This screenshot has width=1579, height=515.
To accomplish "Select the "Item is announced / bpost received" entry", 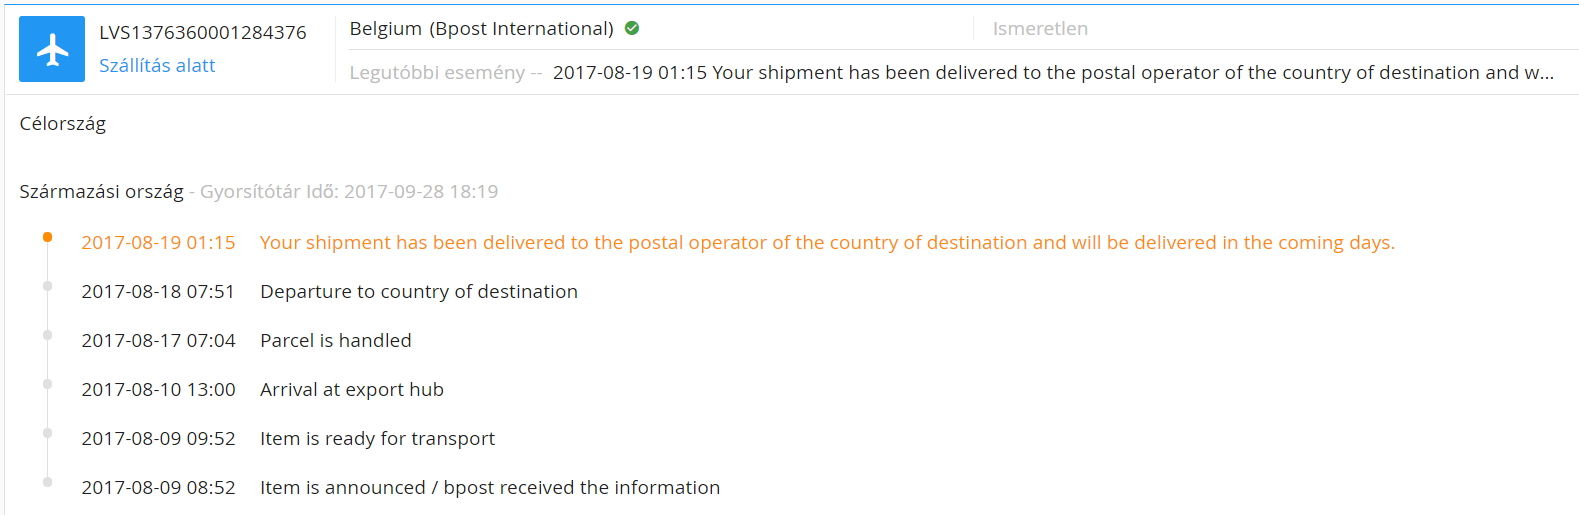I will point(489,487).
